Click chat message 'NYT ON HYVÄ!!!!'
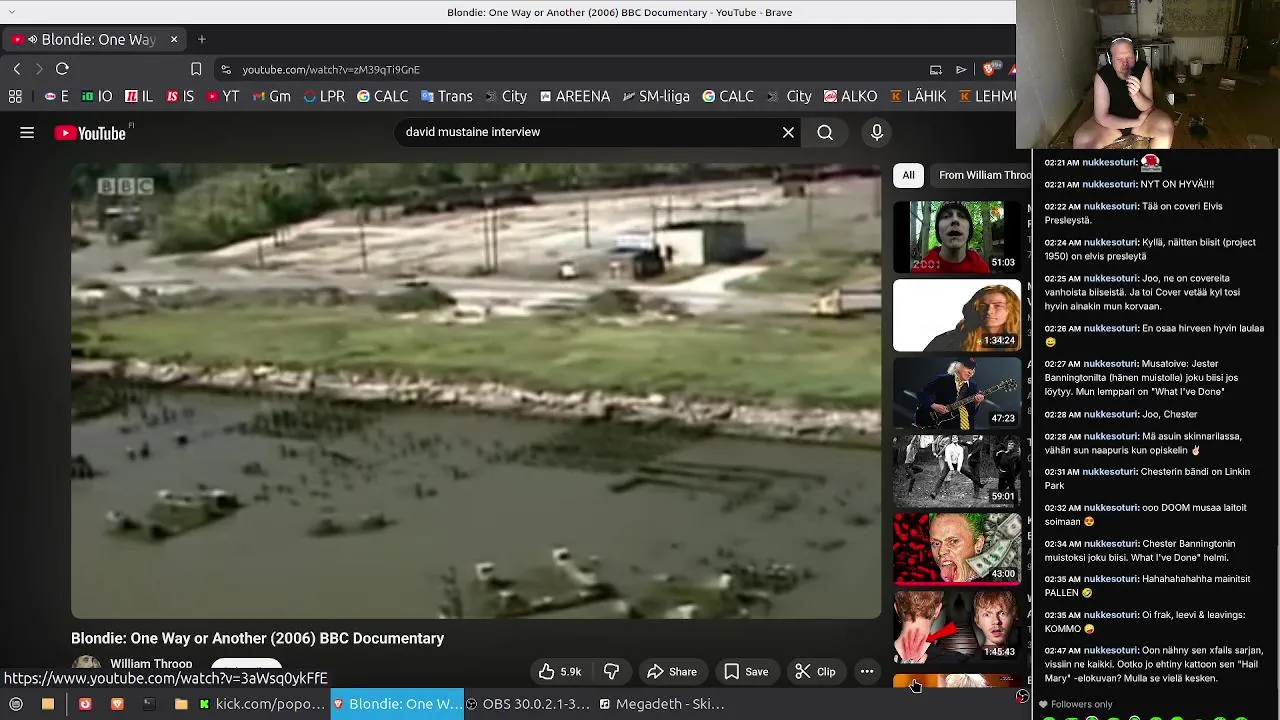1280x720 pixels. [x=1178, y=184]
